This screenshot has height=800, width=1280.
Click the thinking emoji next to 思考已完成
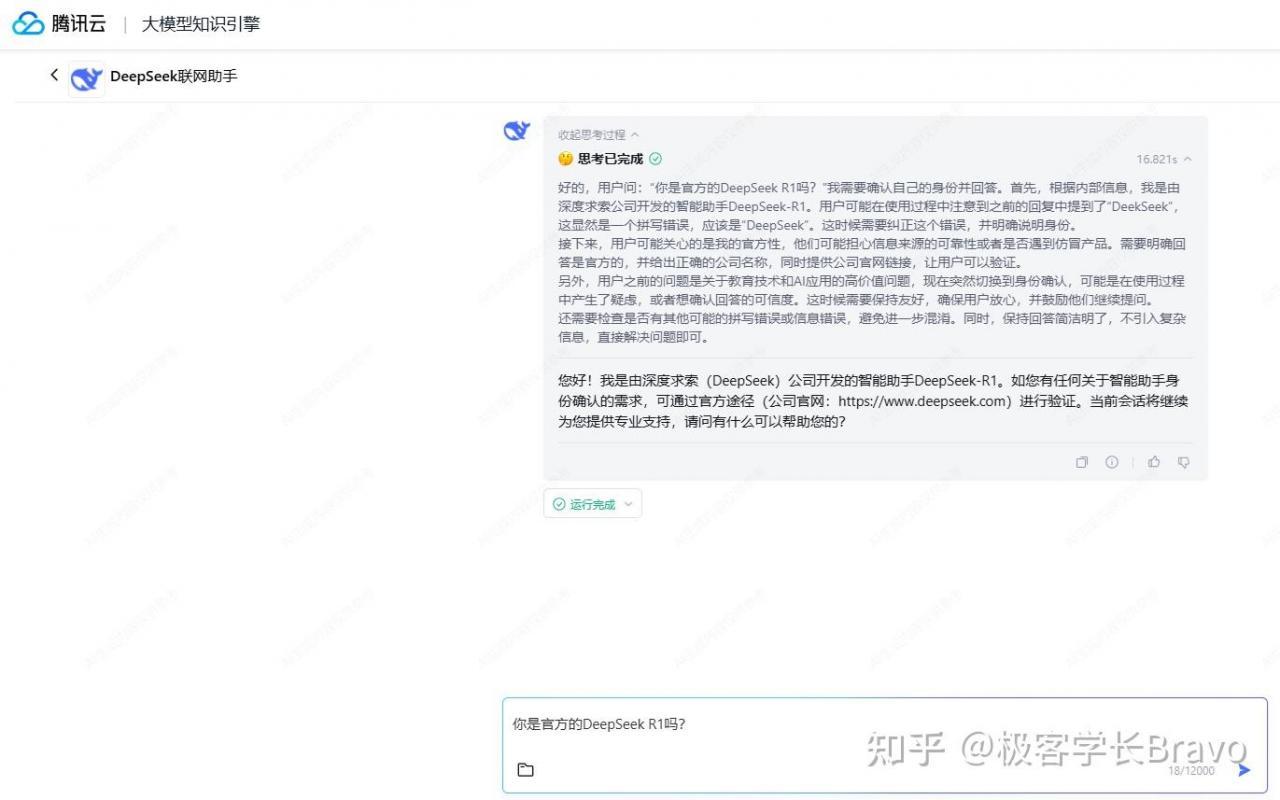click(x=565, y=159)
